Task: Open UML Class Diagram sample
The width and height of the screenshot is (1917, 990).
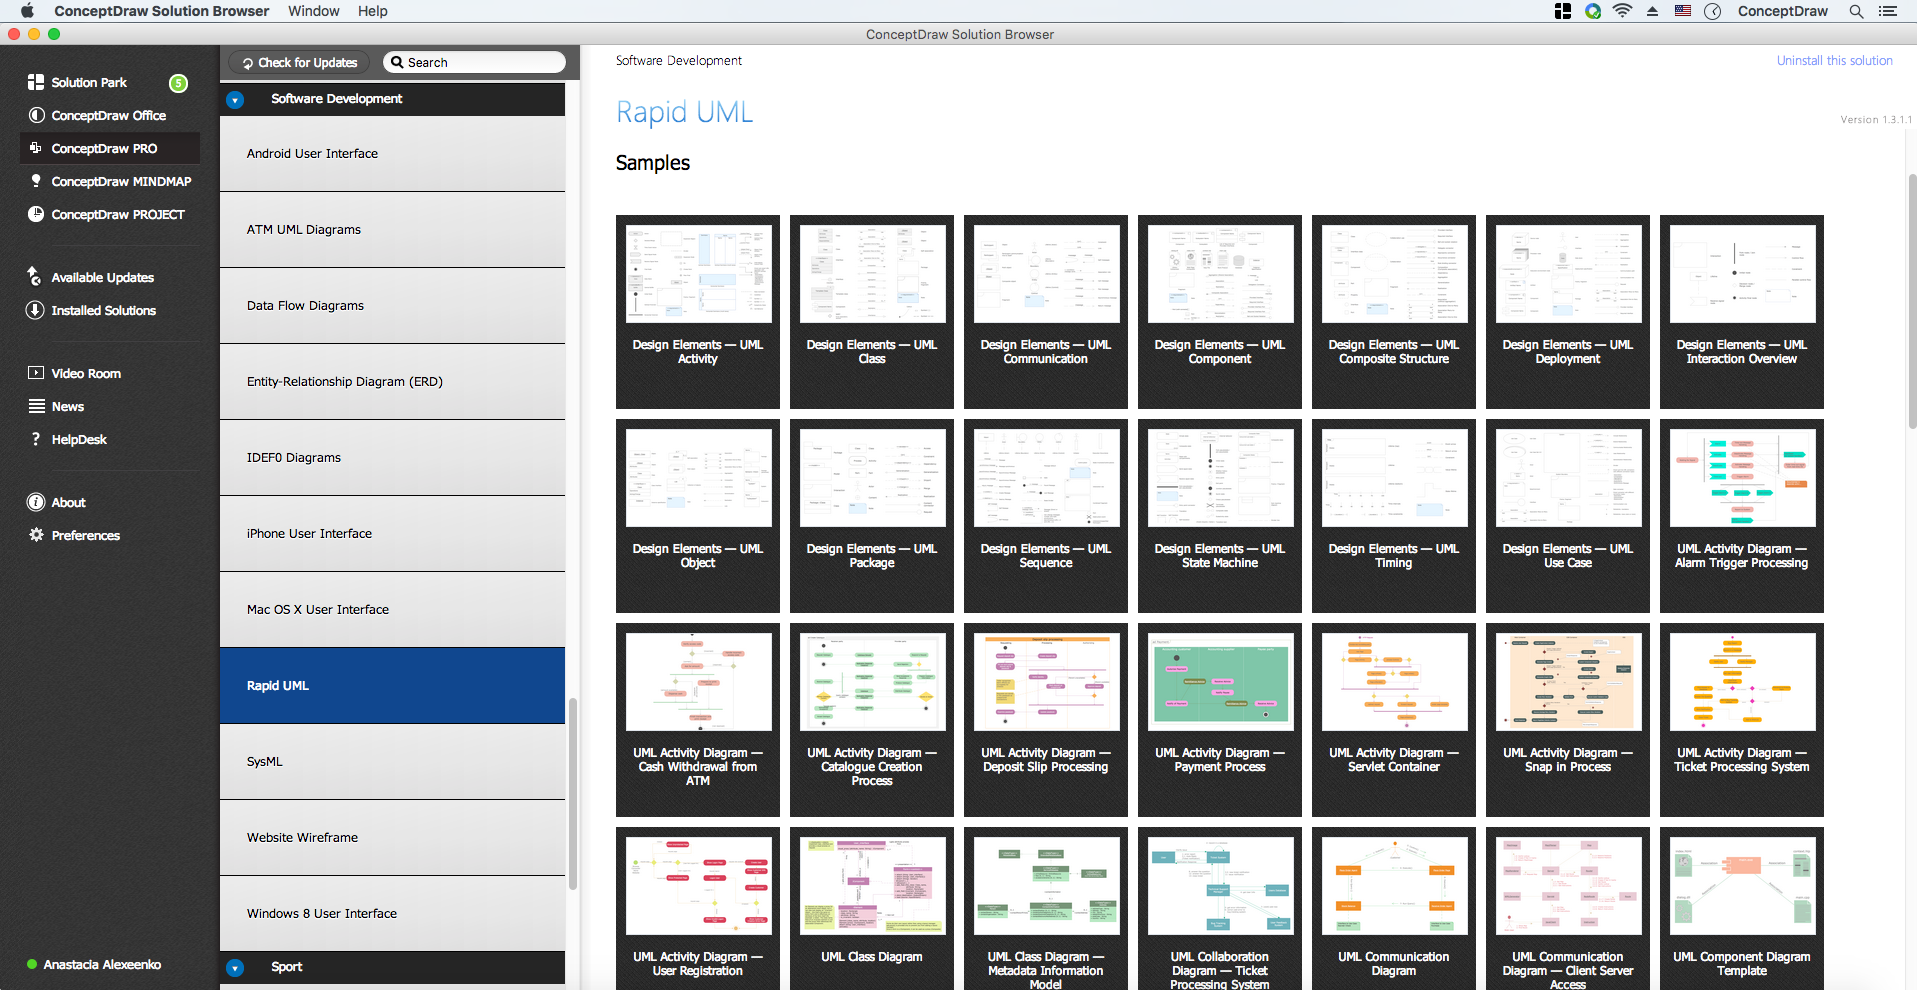Action: tap(872, 909)
